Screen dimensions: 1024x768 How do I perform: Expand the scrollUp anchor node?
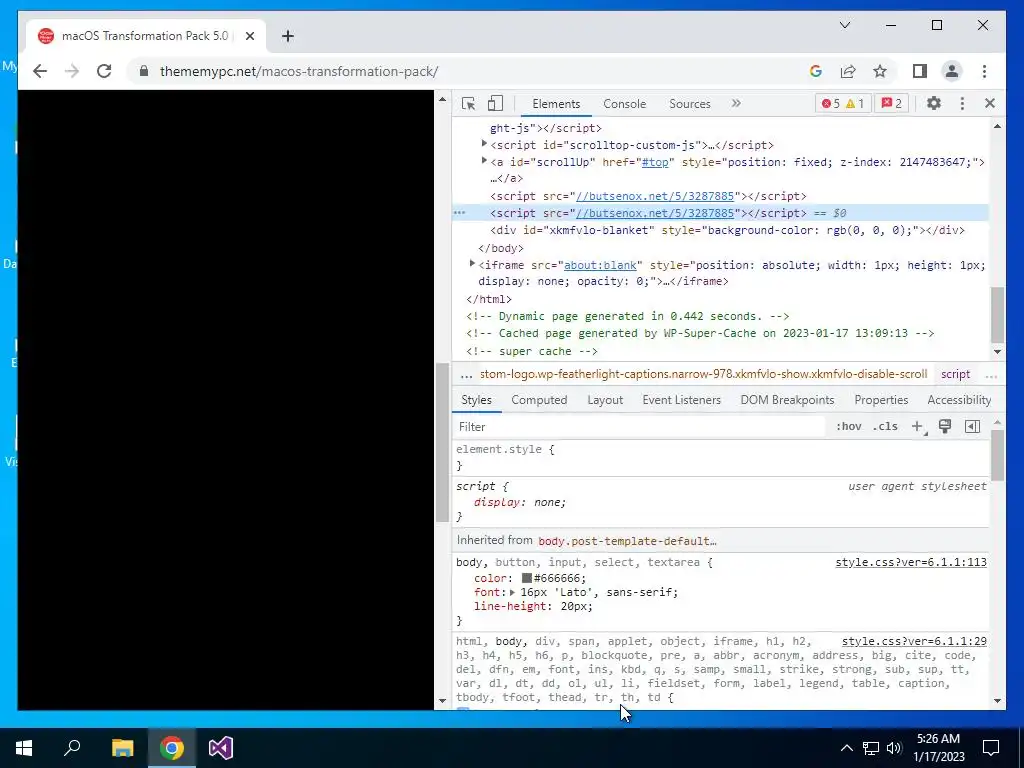(484, 161)
